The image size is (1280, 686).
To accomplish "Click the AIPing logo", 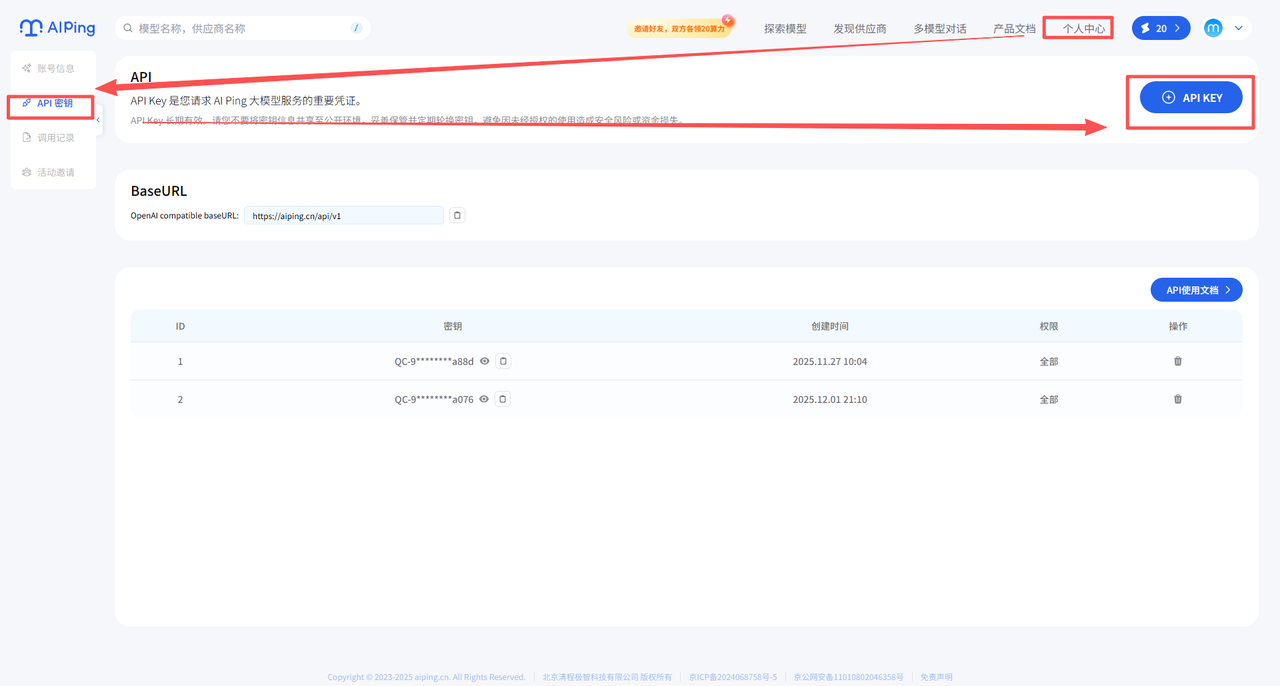I will click(x=57, y=28).
